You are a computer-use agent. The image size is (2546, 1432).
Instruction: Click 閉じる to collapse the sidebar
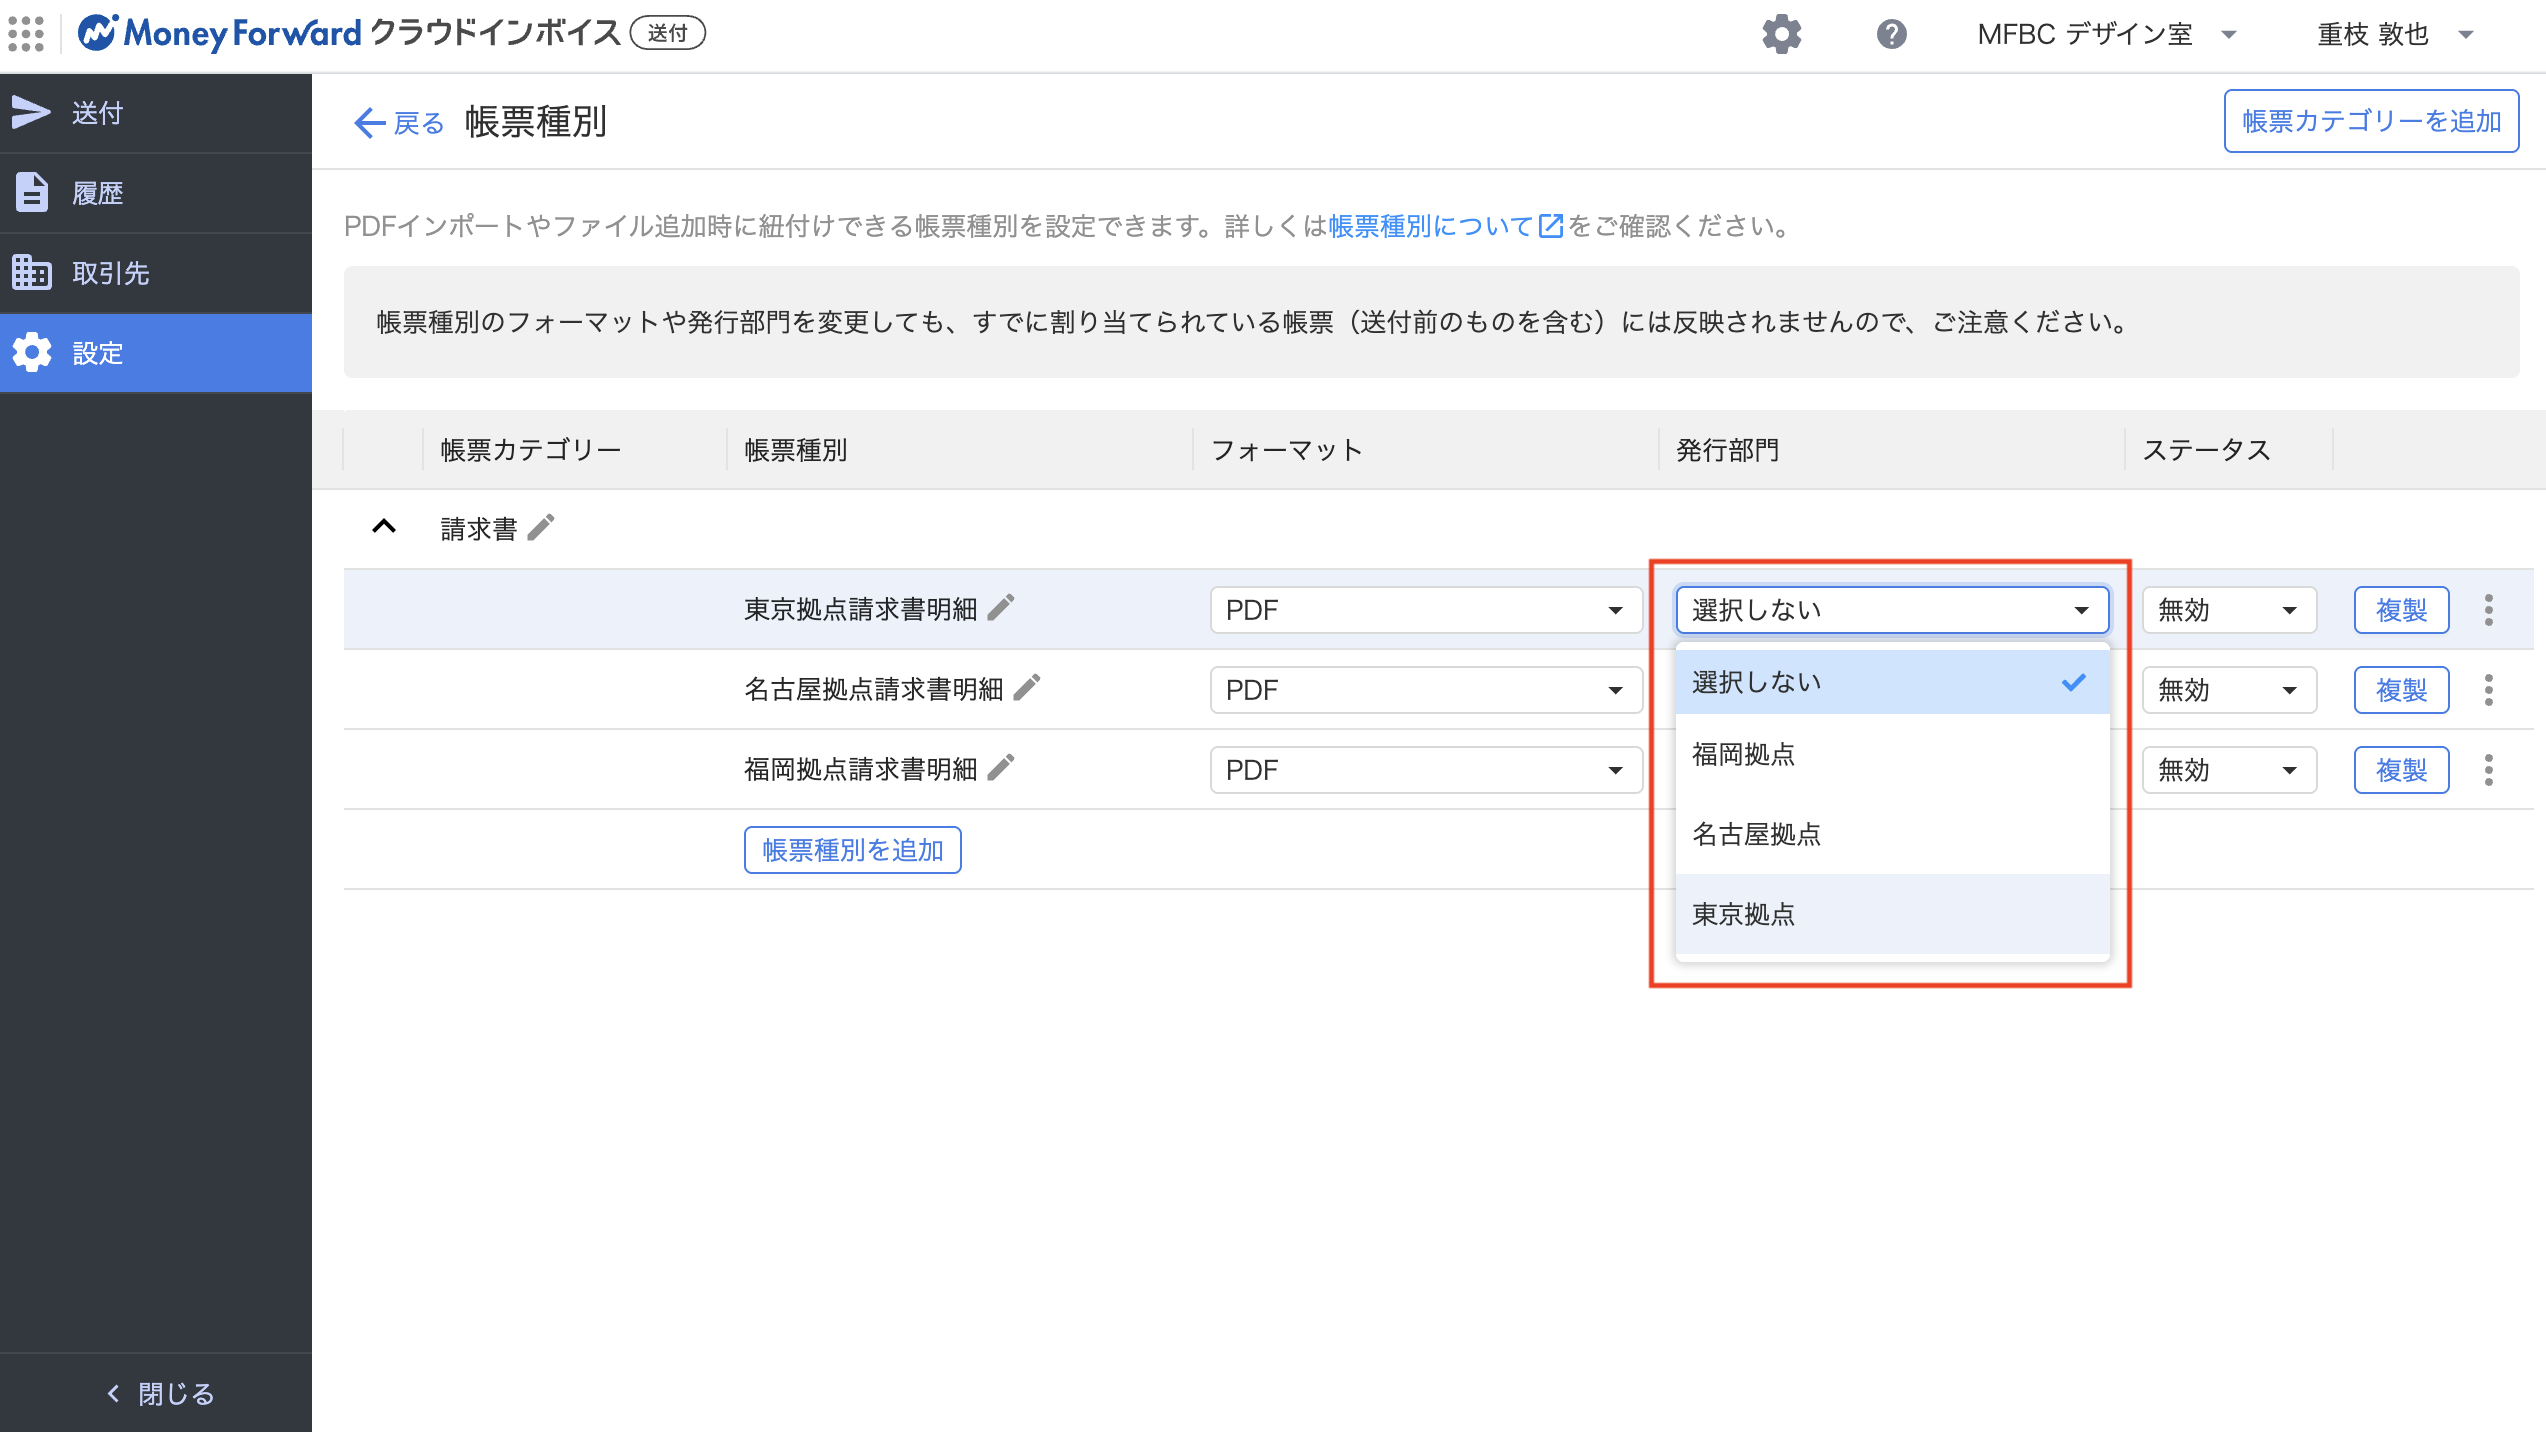(160, 1393)
